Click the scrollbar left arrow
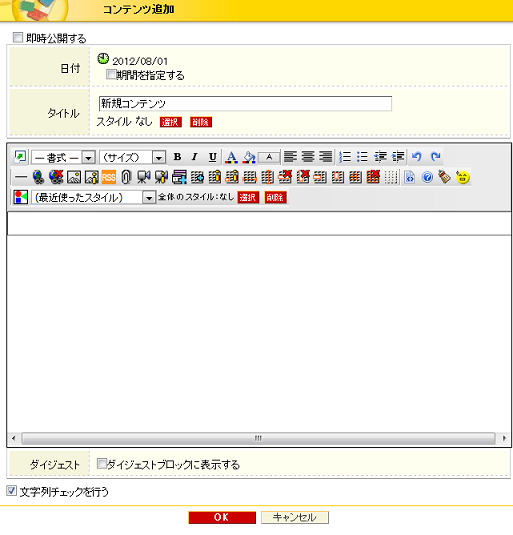This screenshot has height=535, width=513. pos(14,438)
